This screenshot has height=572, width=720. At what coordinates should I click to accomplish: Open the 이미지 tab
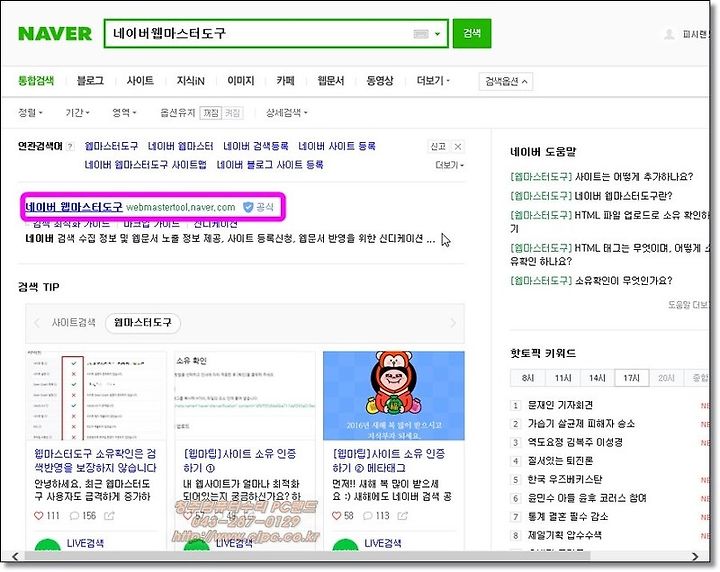241,81
